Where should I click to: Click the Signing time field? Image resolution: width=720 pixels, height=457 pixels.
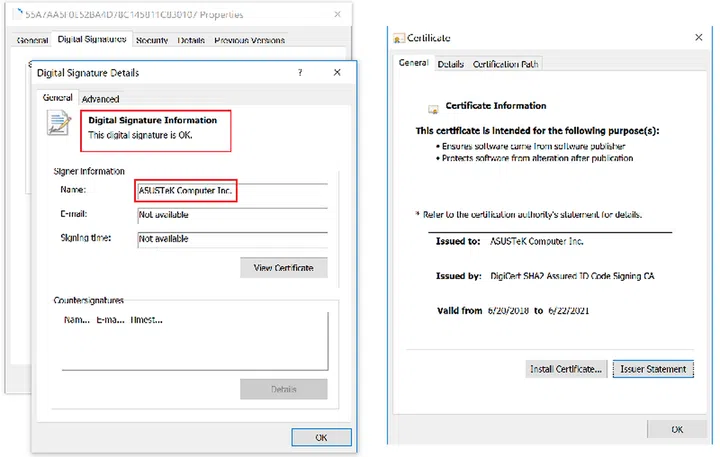[231, 239]
